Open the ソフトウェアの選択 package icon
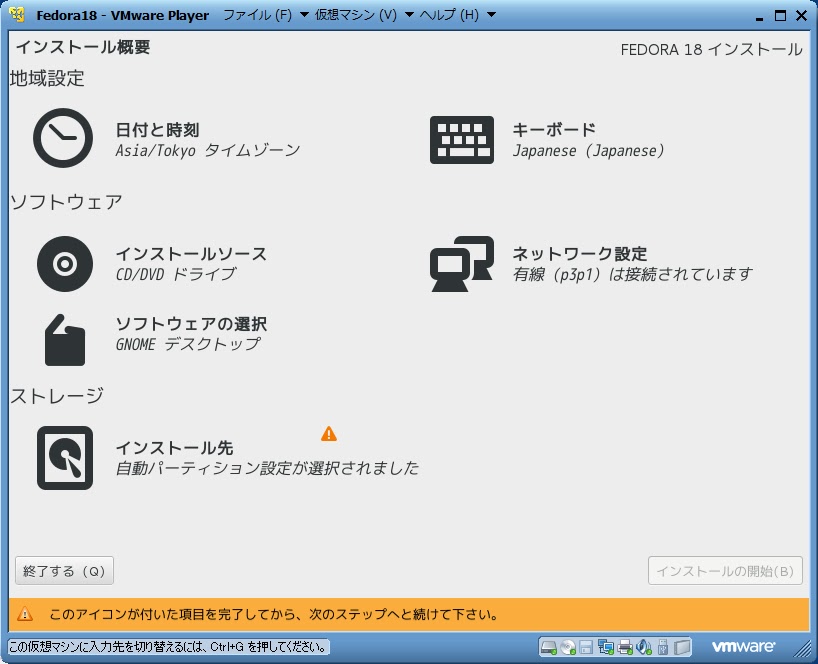The image size is (818, 664). point(65,340)
